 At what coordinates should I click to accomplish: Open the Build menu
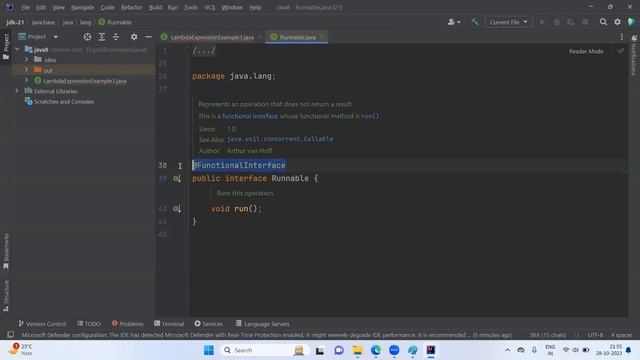click(x=155, y=7)
